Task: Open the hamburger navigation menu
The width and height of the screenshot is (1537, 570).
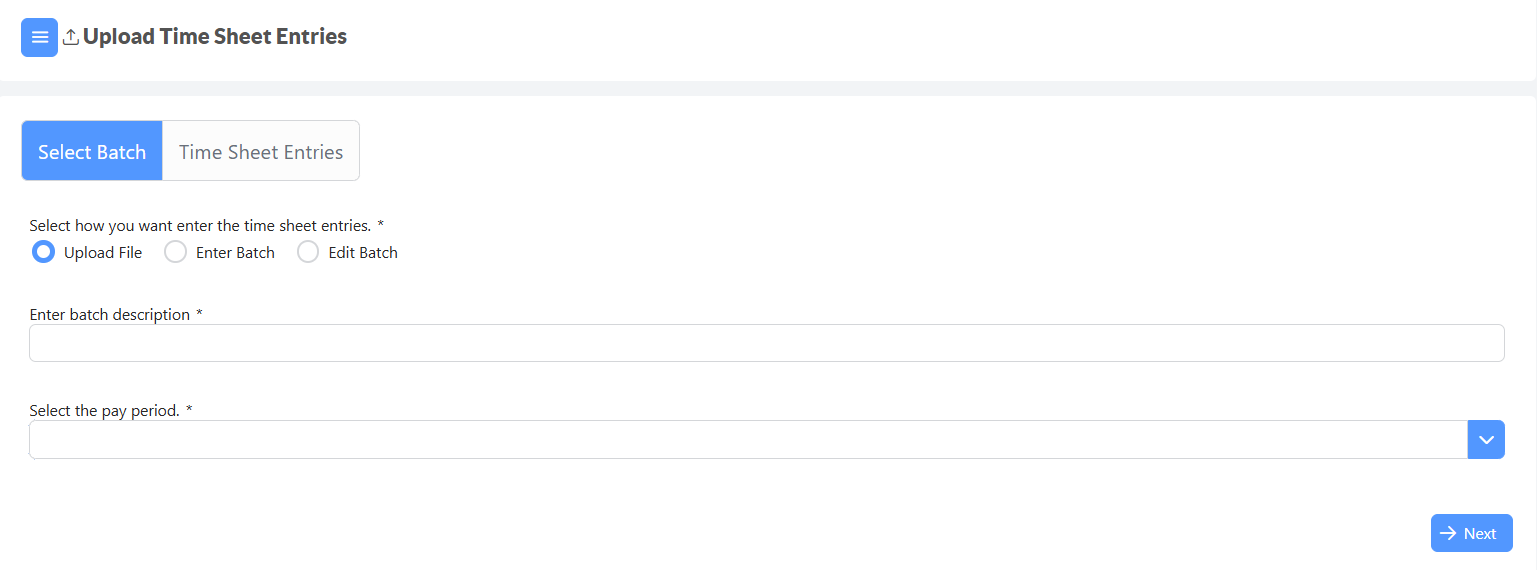Action: (x=39, y=37)
